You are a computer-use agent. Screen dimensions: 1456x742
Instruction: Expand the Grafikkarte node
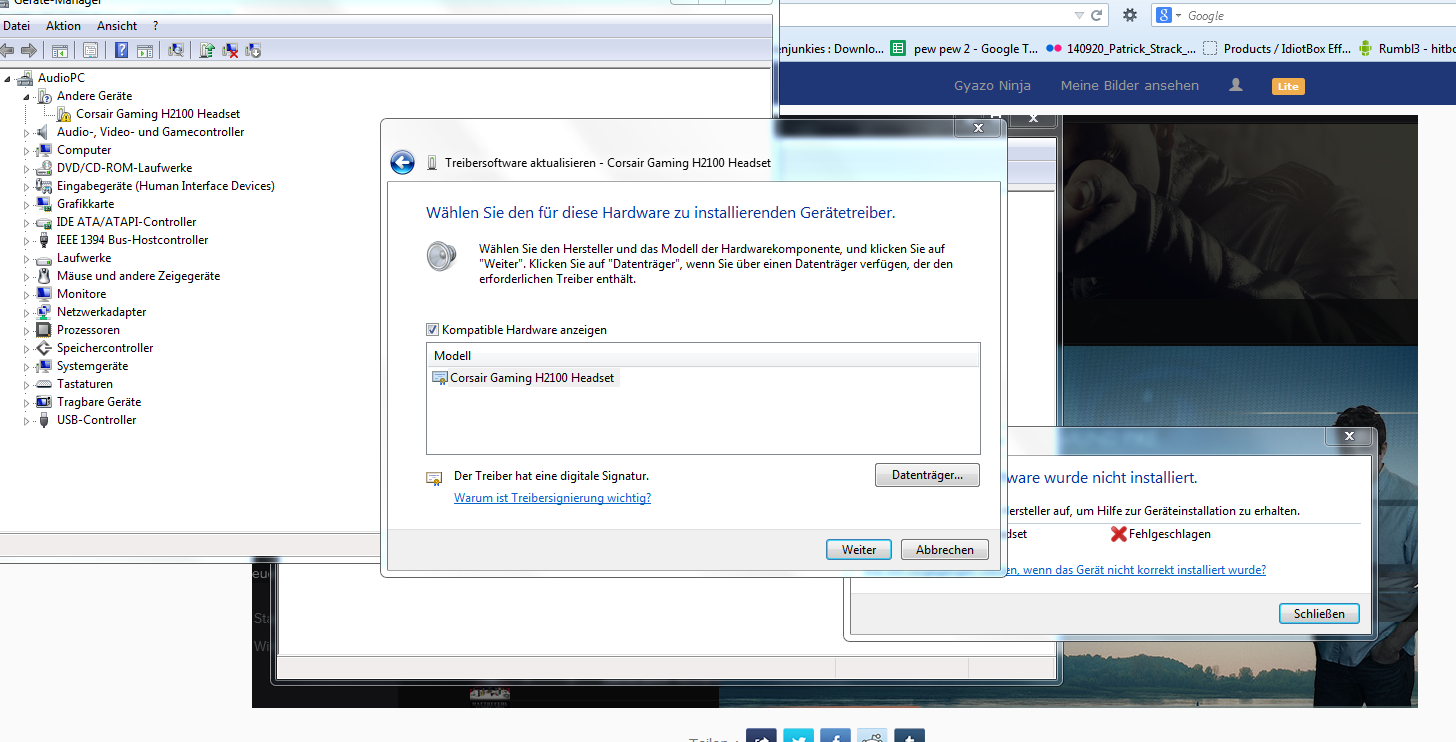27,204
